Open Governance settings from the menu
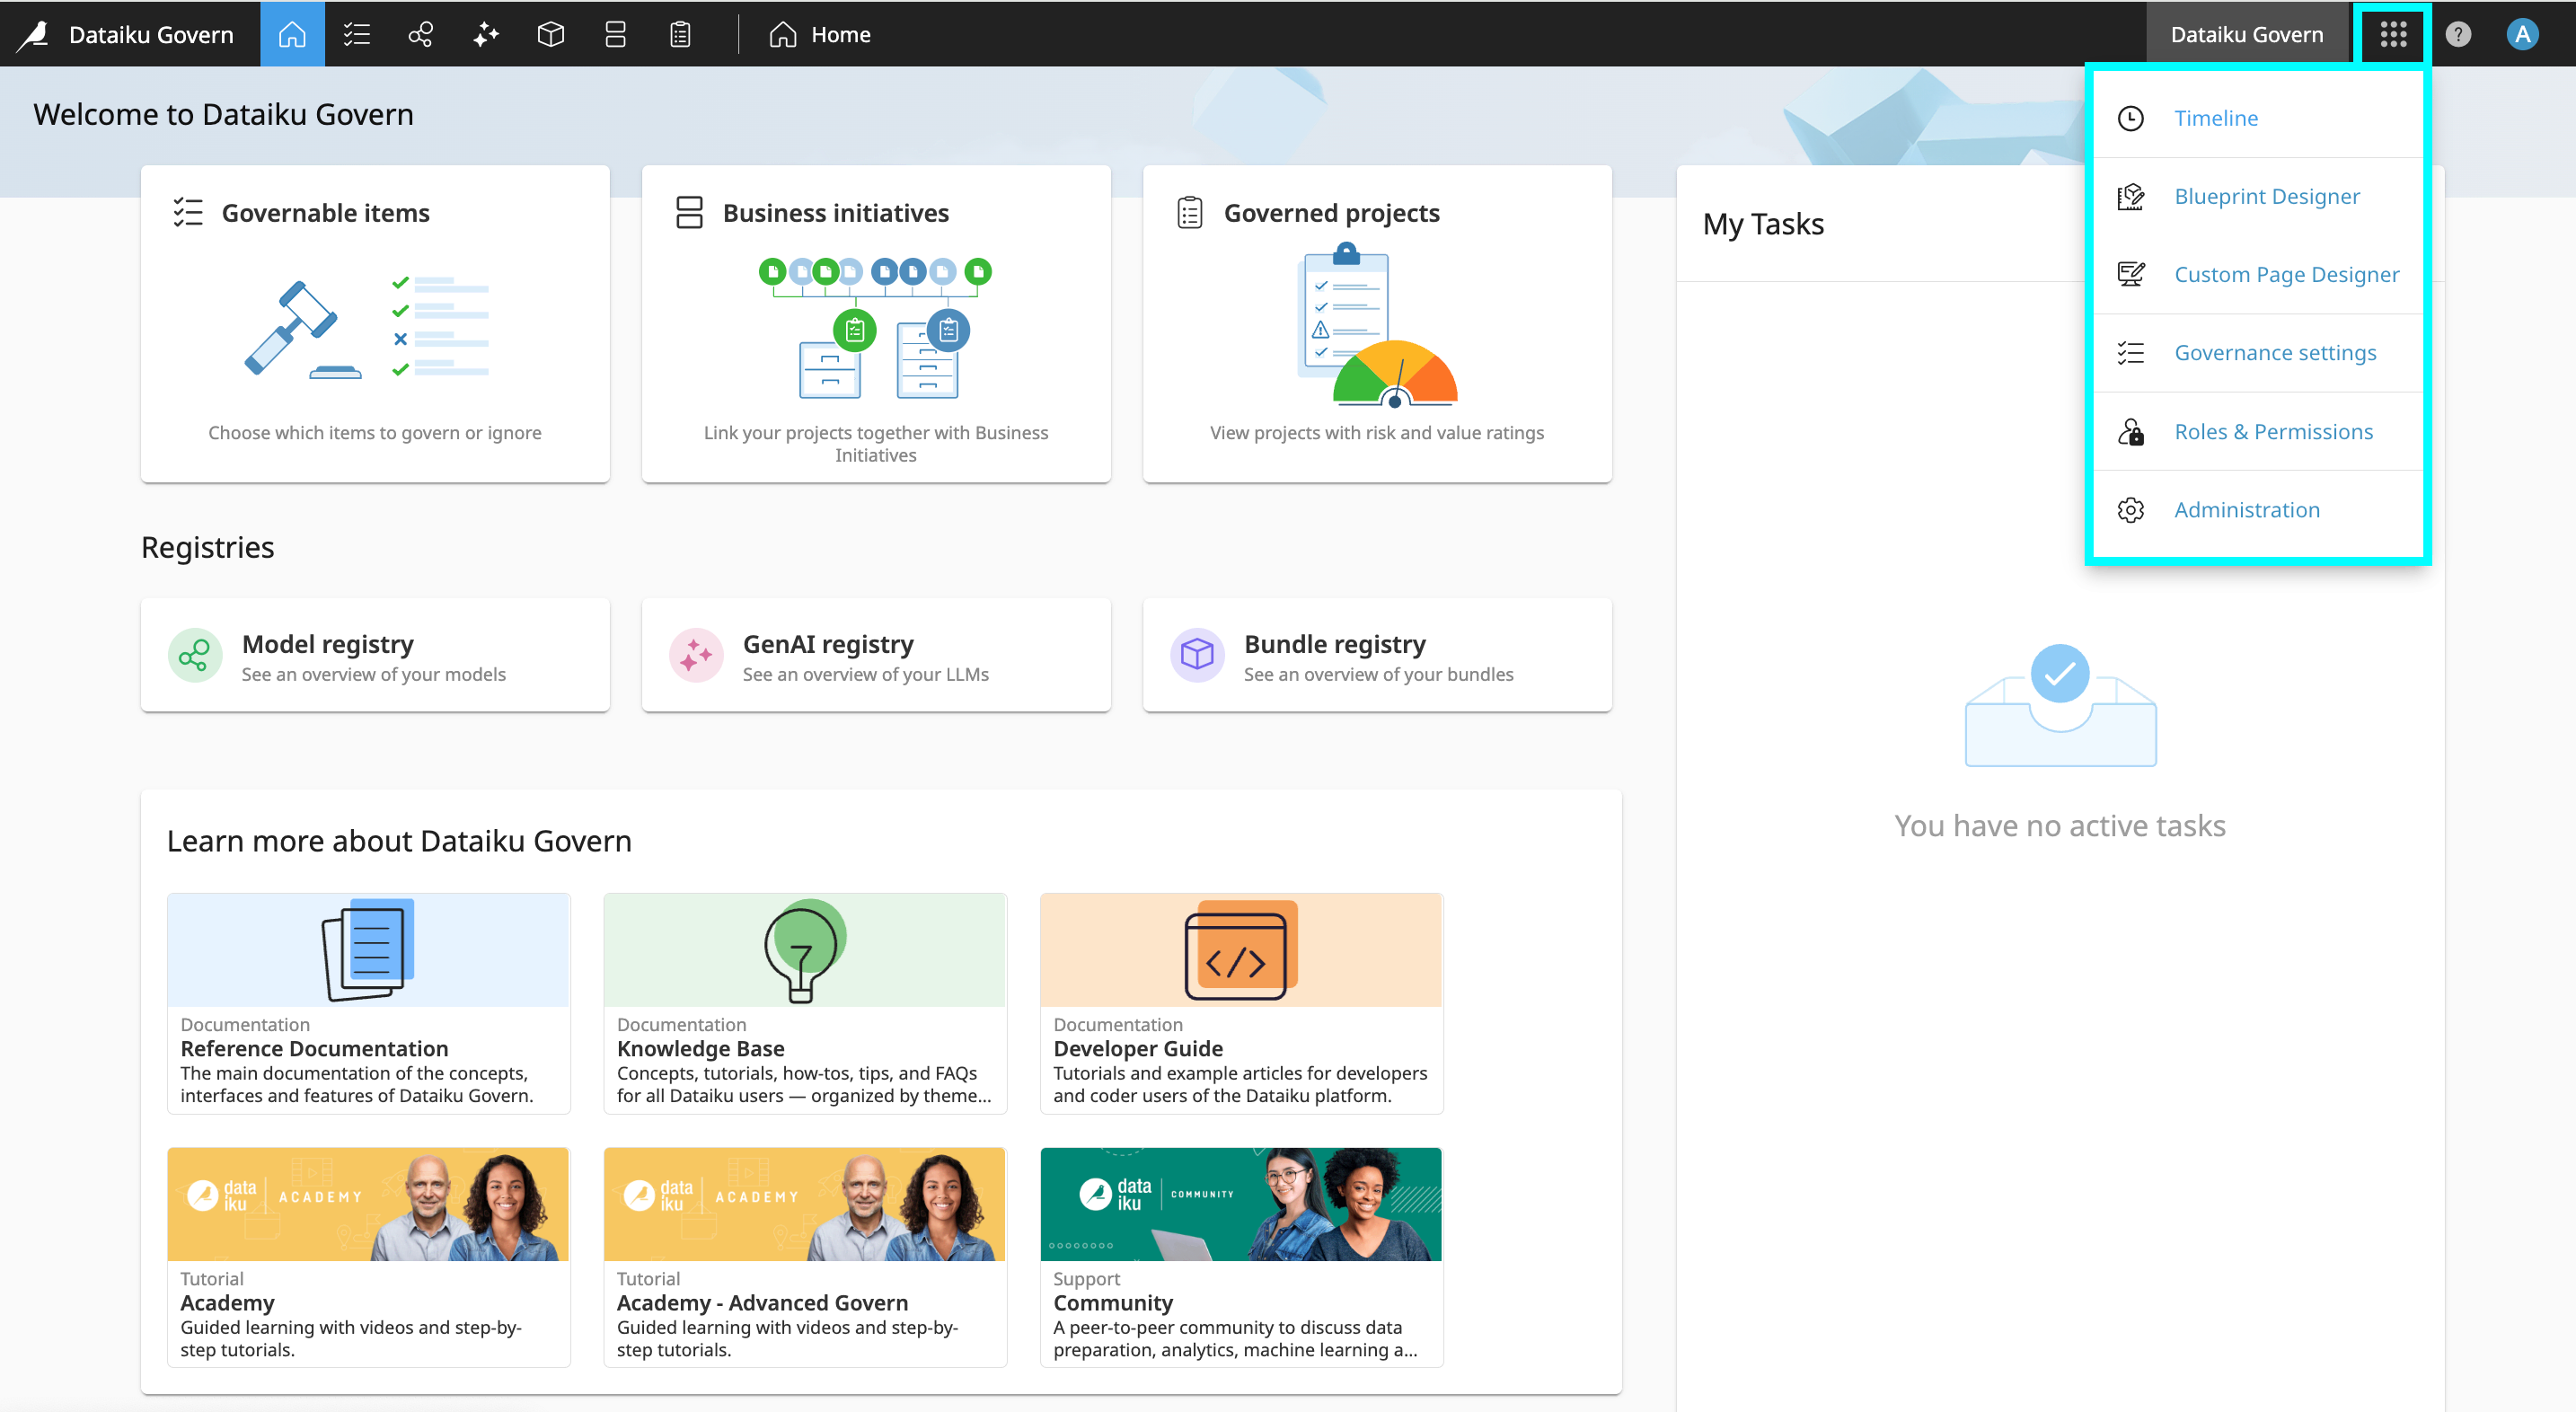The width and height of the screenshot is (2576, 1412). (2274, 352)
